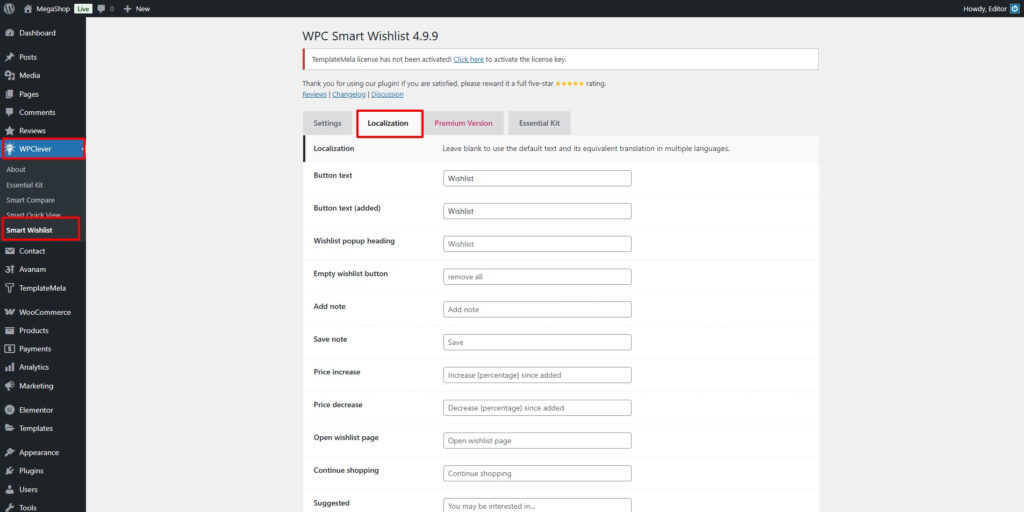
Task: Click the Users person icon
Action: coord(10,489)
